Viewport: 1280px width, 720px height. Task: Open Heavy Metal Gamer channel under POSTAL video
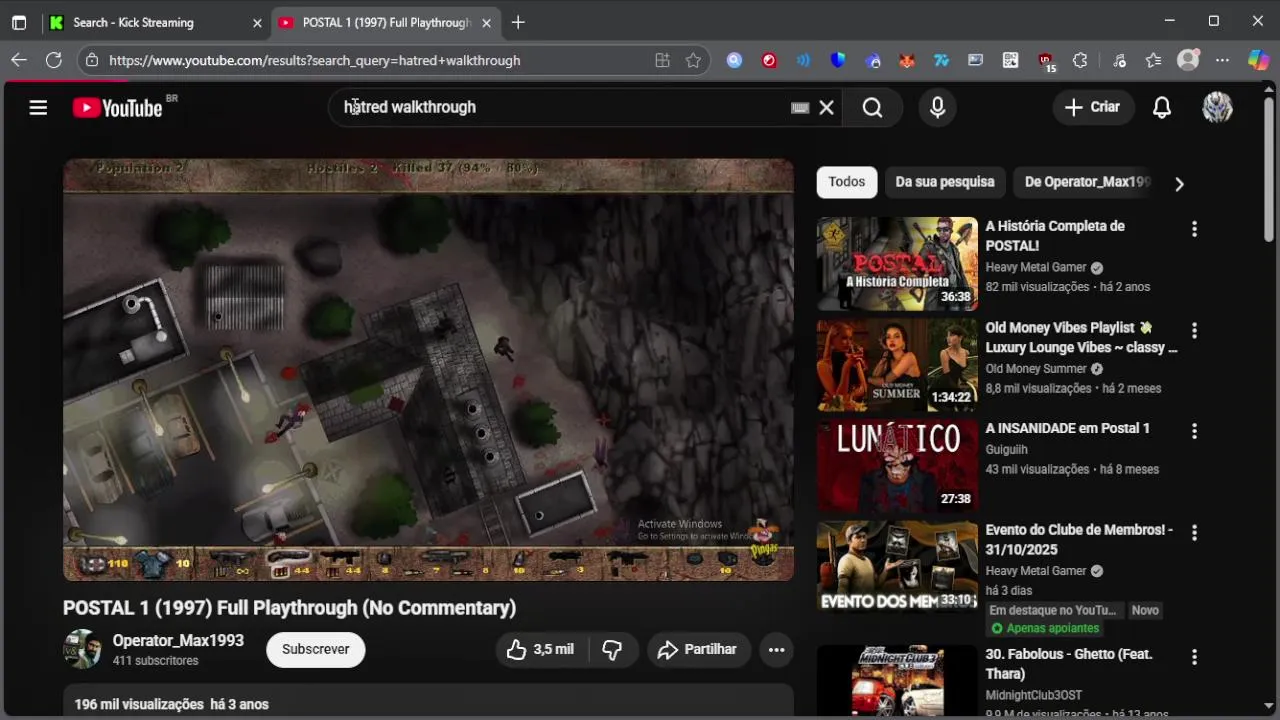[x=1036, y=267]
